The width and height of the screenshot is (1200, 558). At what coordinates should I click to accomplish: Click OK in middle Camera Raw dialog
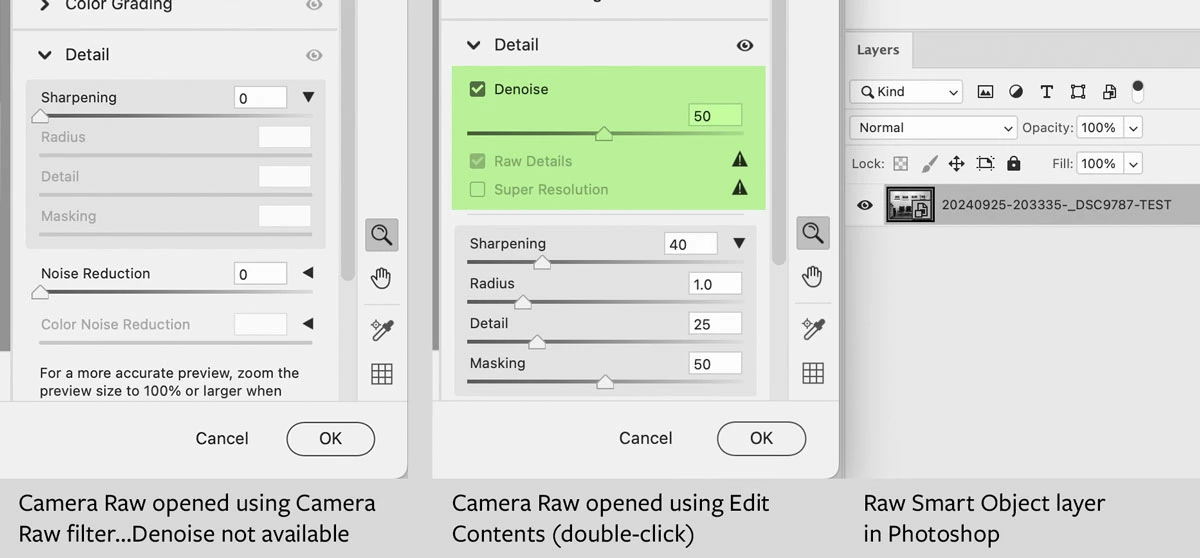pos(762,438)
